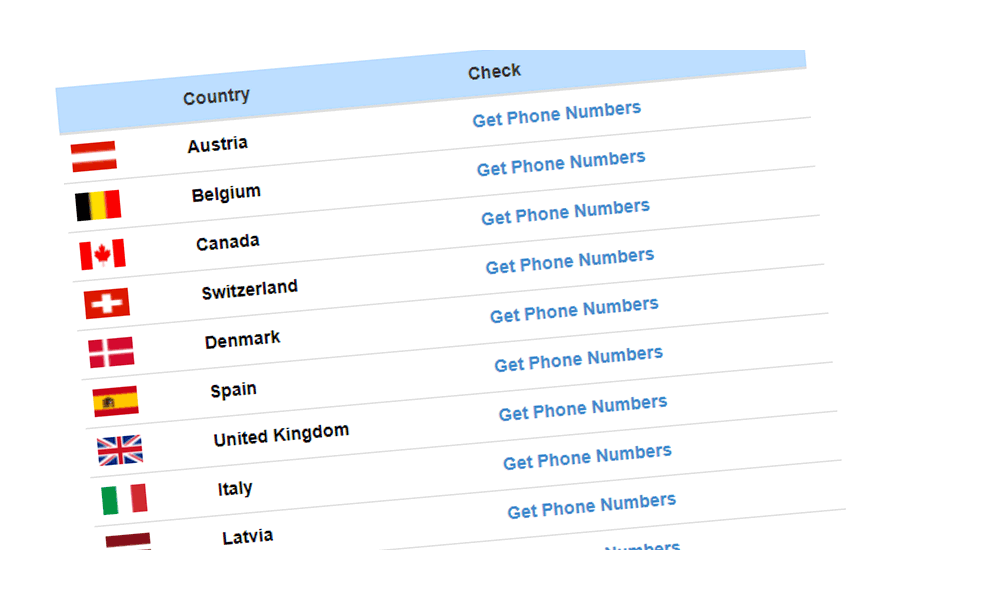Click the Austria flag icon

coord(94,156)
